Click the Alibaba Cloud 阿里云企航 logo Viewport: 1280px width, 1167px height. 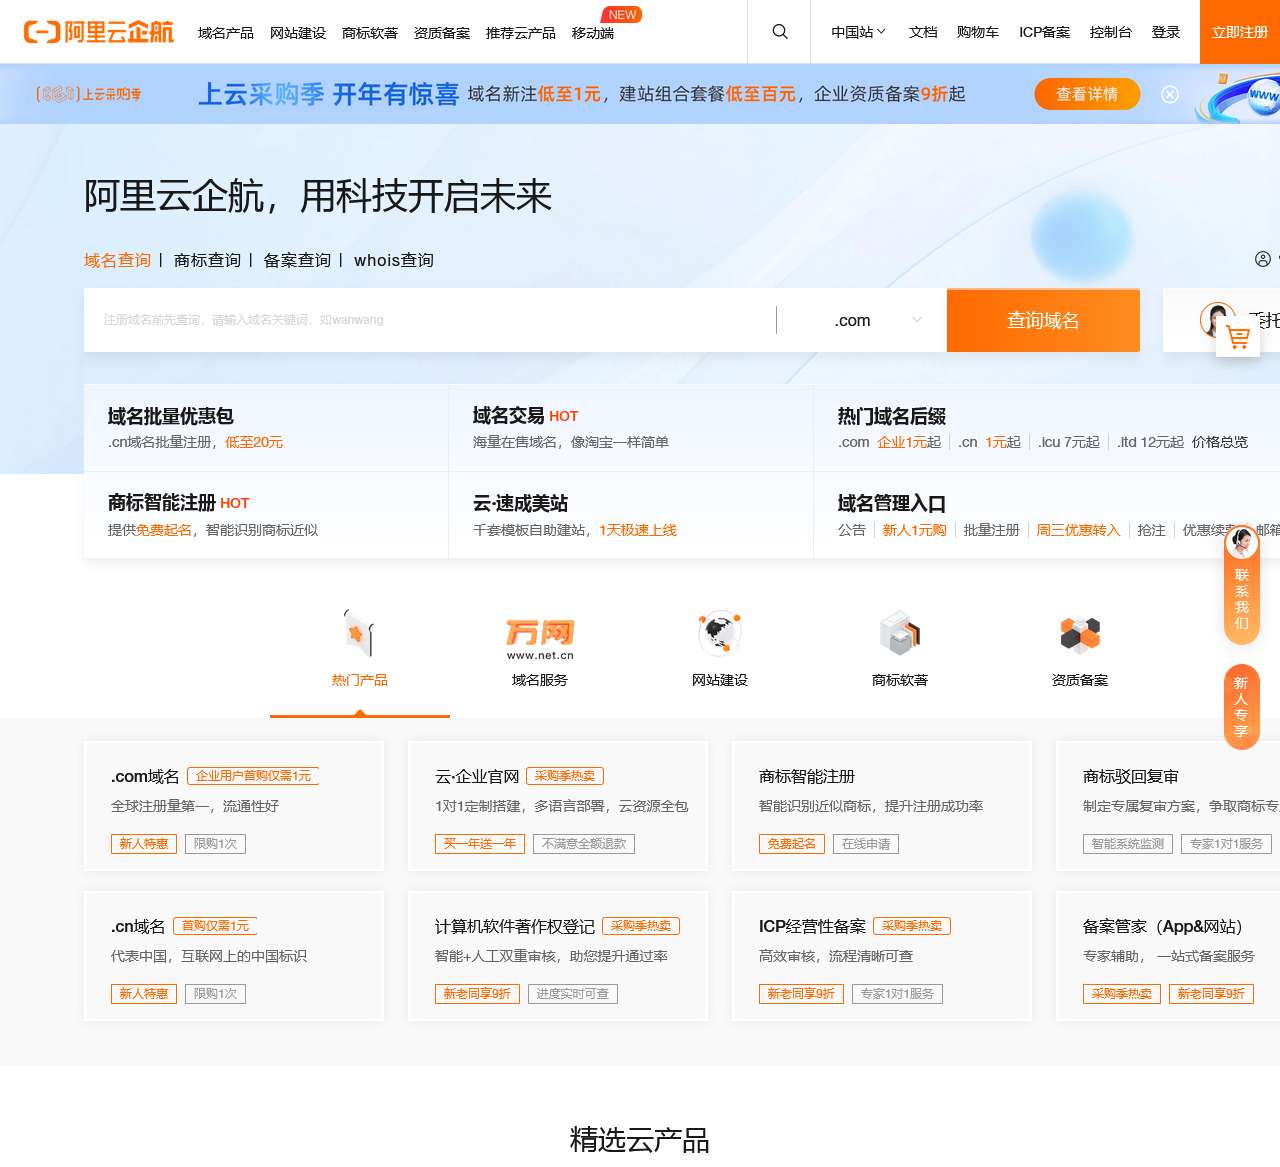[98, 32]
